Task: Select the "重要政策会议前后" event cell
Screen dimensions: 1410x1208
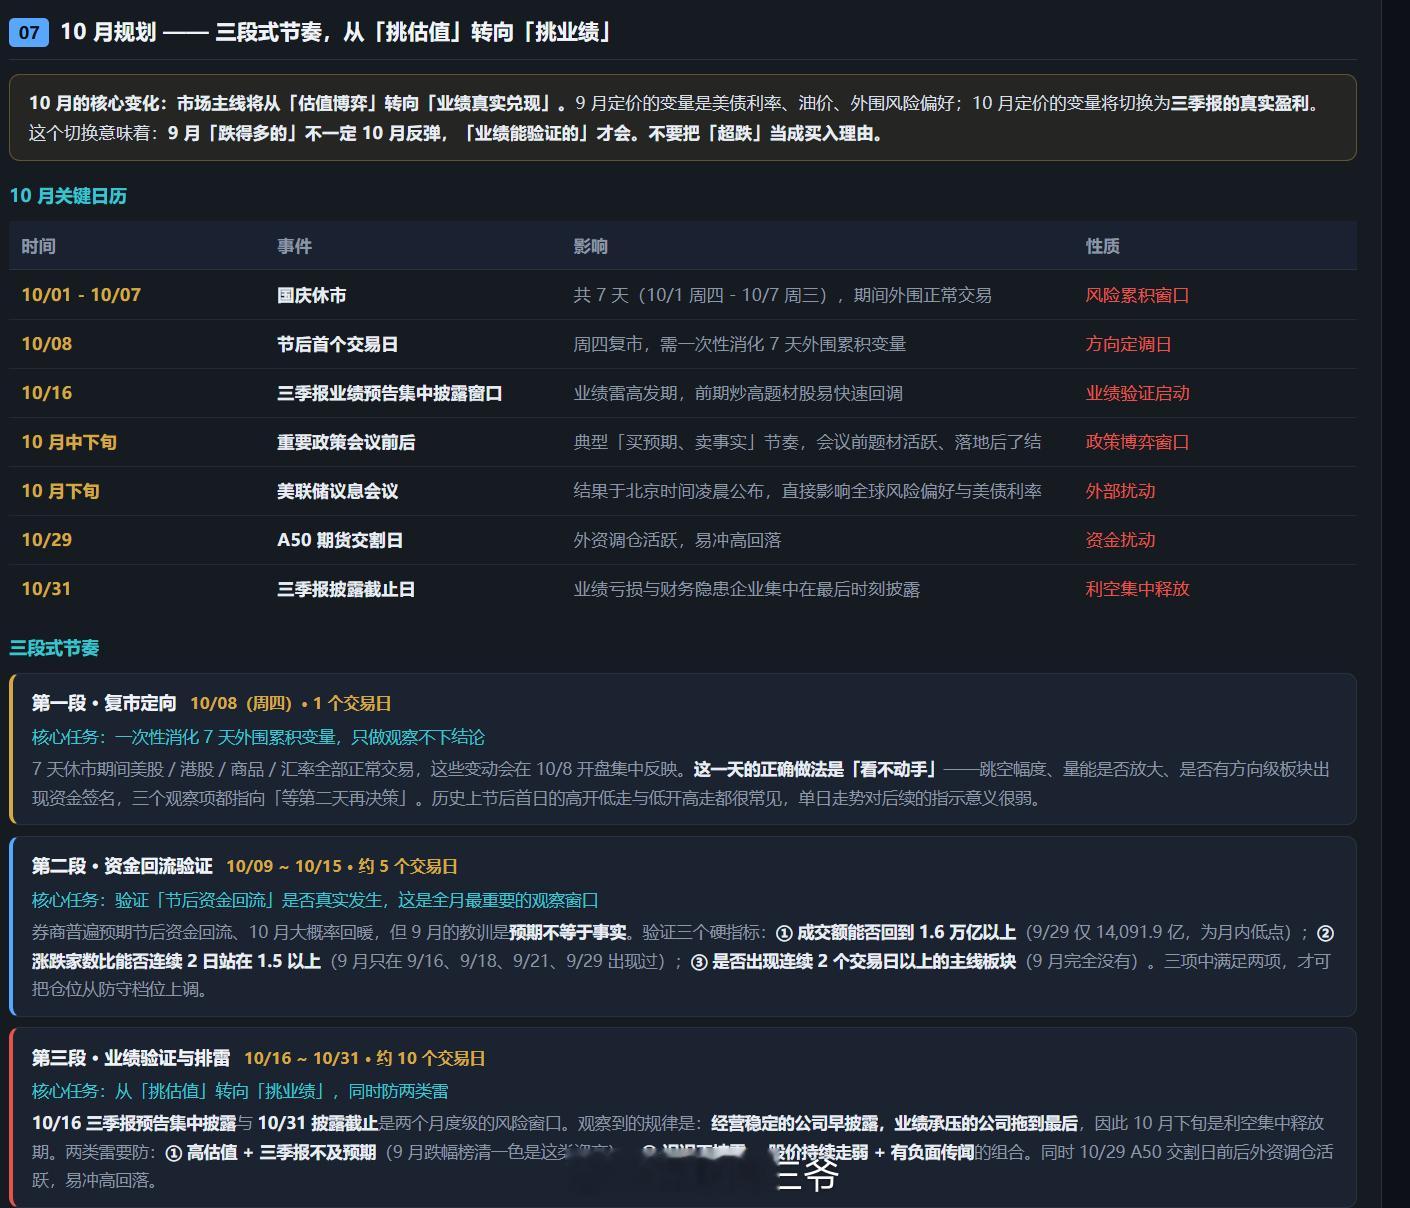Action: click(346, 442)
